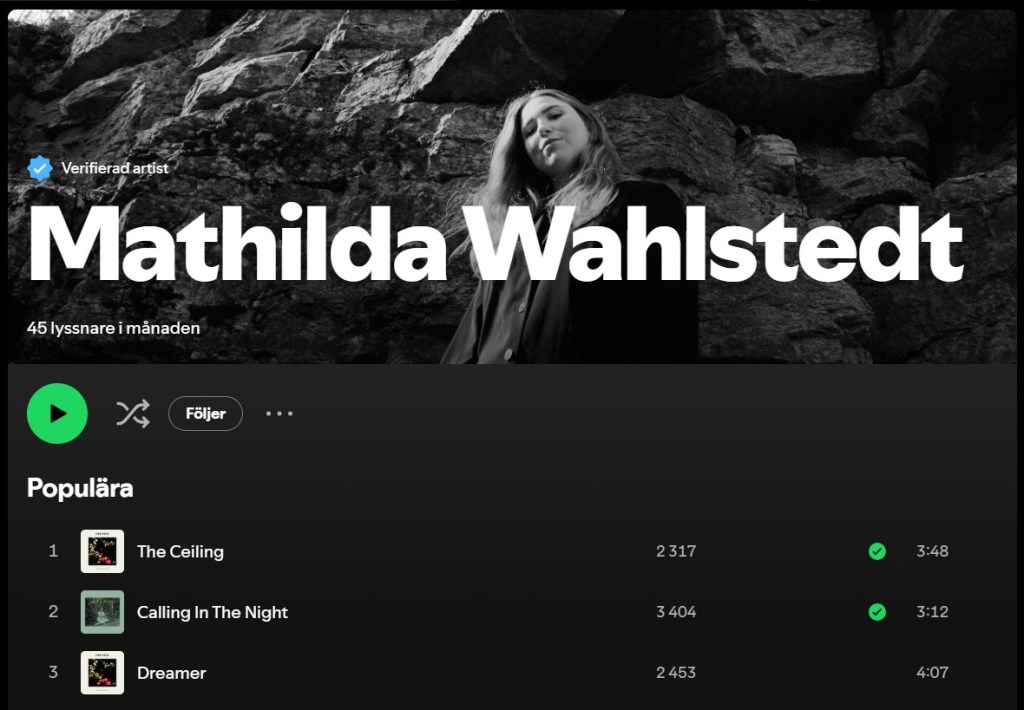
Task: Click the Mathilda Wahlstedt artist name heading
Action: click(495, 242)
